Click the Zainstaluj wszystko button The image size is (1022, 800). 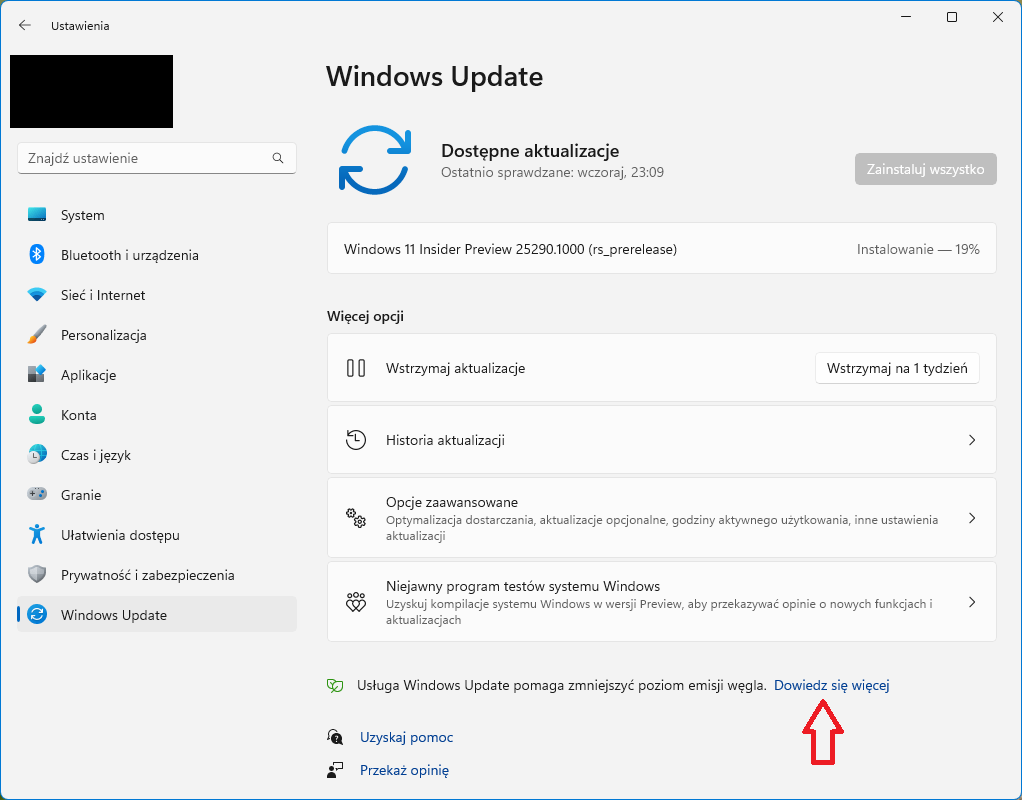(x=926, y=169)
